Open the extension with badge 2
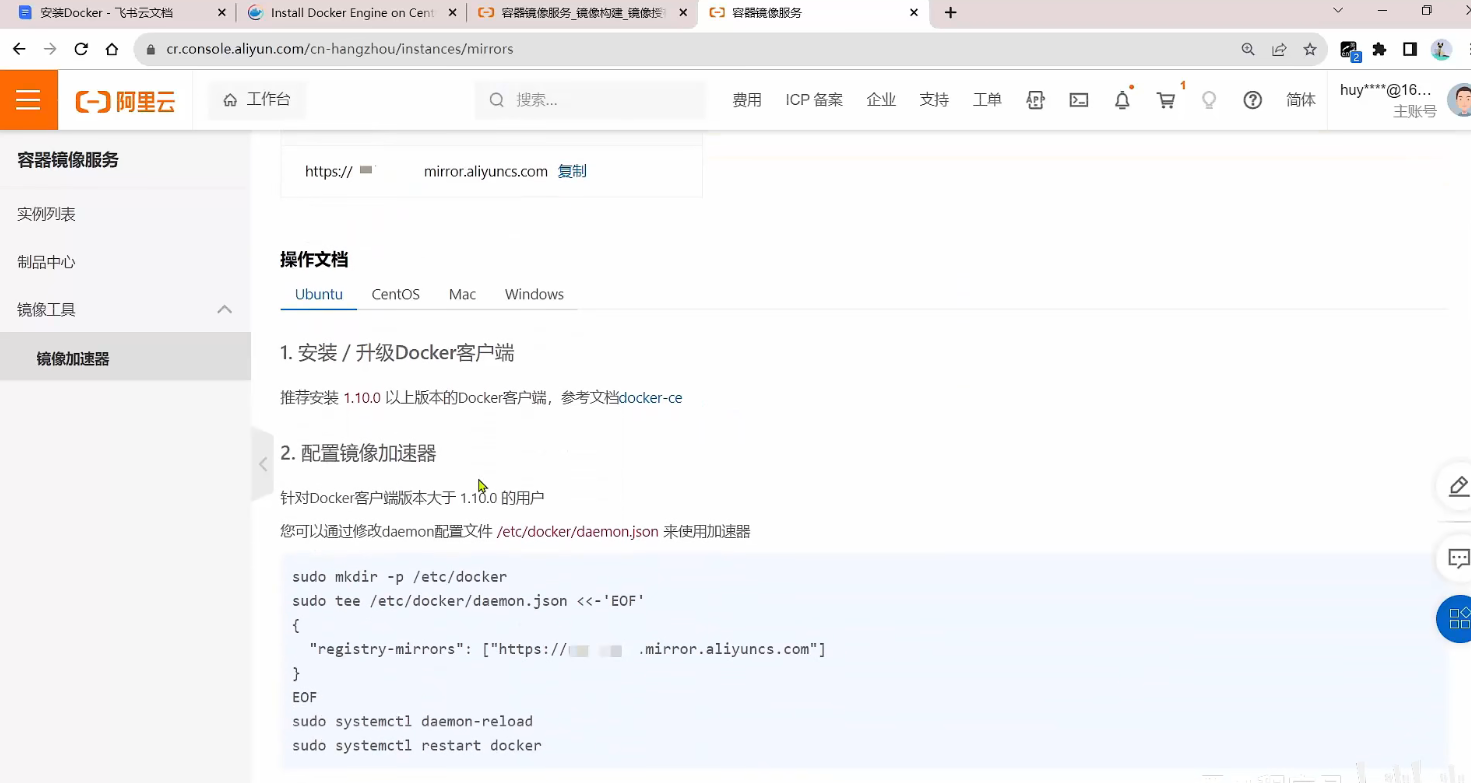Viewport: 1471px width, 783px height. [x=1349, y=50]
